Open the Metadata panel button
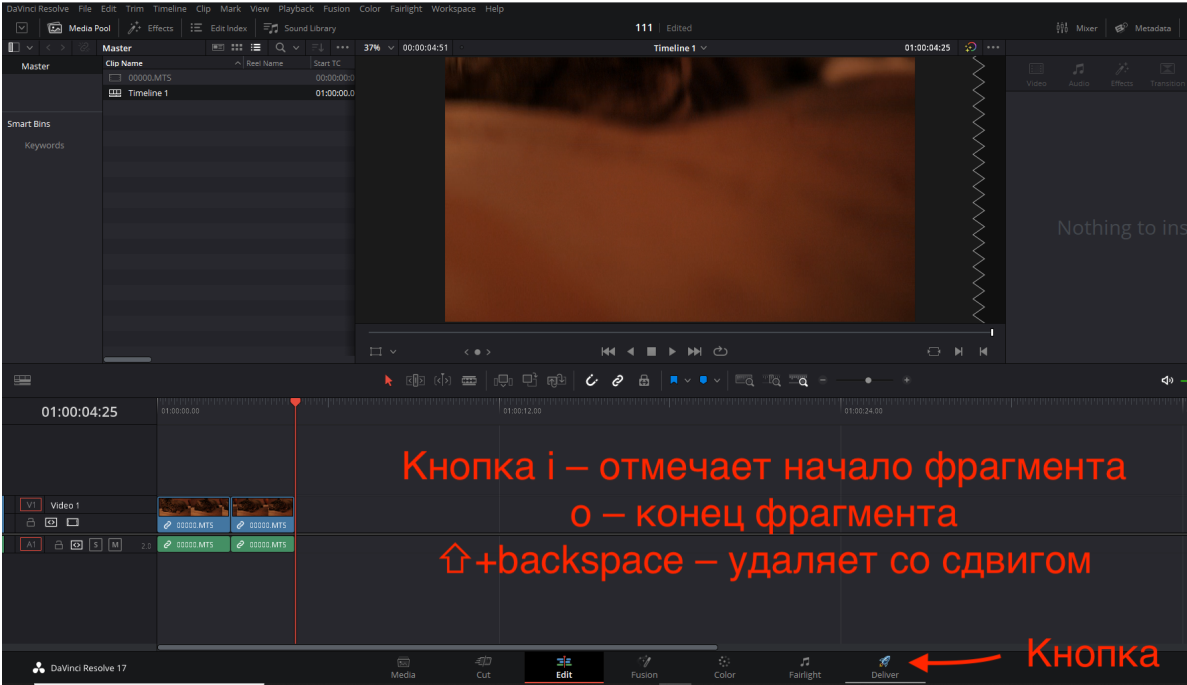 [x=1143, y=28]
